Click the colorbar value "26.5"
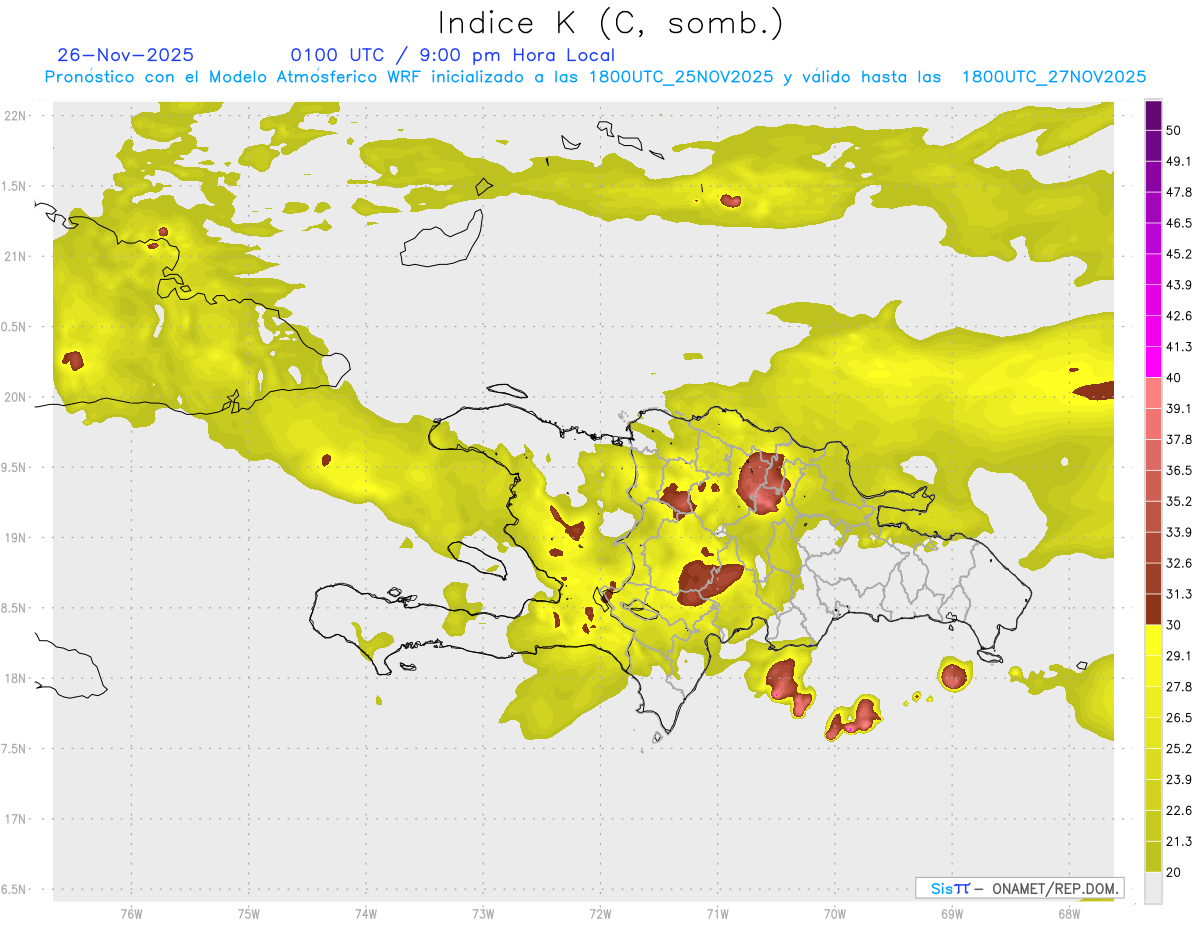Screen dimensions: 1200x927 tap(1179, 718)
